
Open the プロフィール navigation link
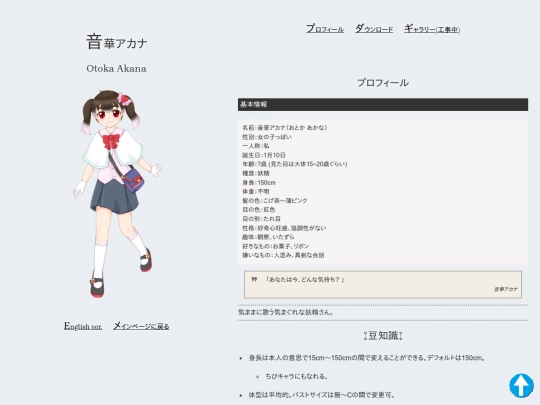pos(325,29)
